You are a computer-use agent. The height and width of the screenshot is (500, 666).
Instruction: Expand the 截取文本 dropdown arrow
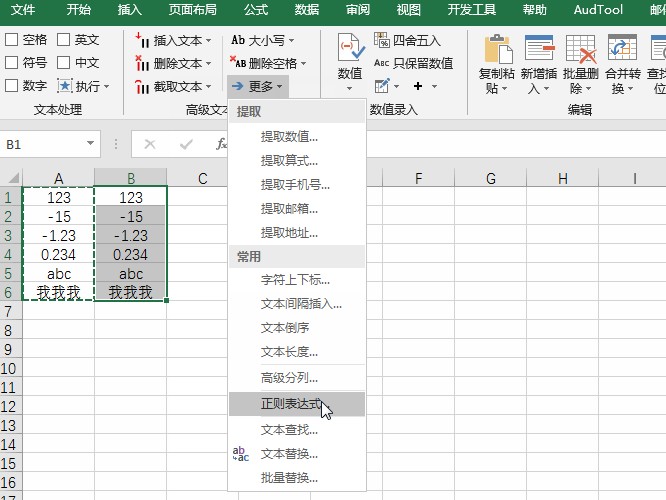tap(209, 87)
